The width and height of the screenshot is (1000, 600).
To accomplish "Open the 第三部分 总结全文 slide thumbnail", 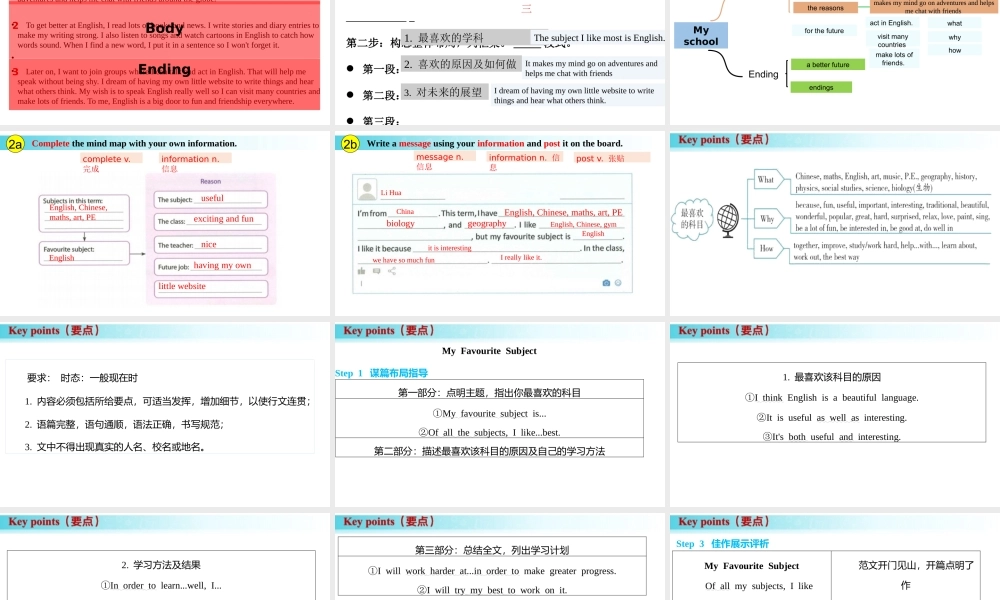I will pos(500,557).
